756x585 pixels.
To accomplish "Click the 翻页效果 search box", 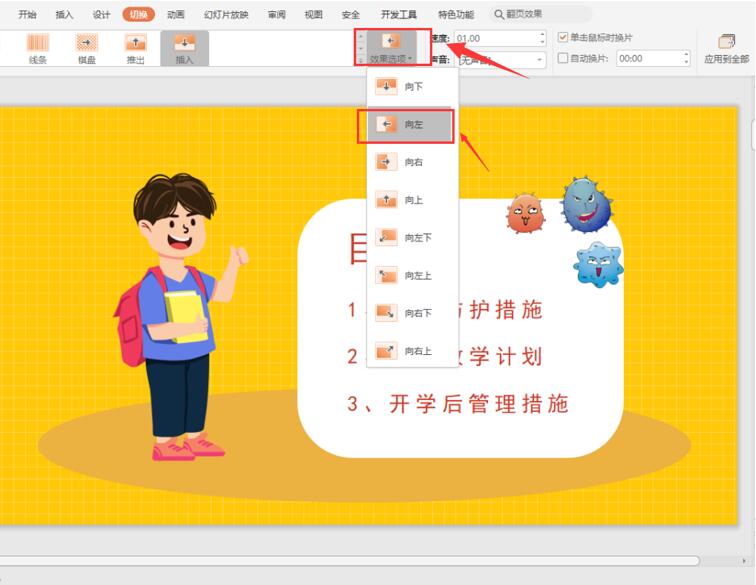I will (x=540, y=14).
